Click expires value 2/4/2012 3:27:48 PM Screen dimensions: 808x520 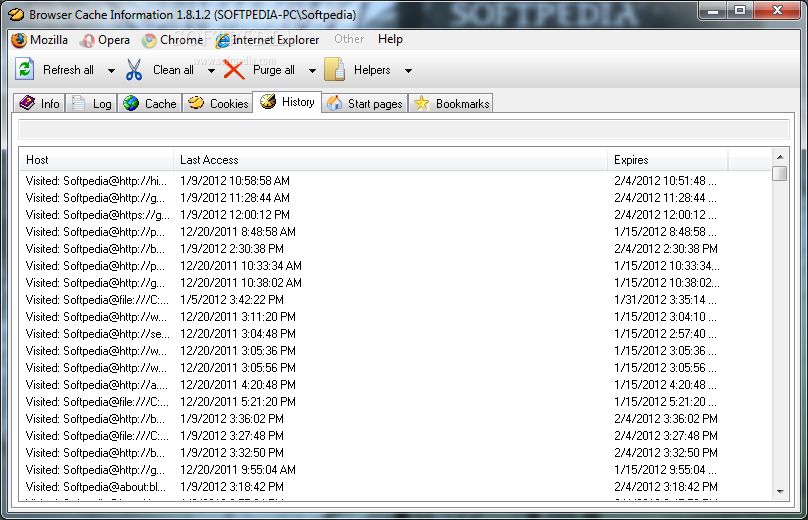[666, 436]
